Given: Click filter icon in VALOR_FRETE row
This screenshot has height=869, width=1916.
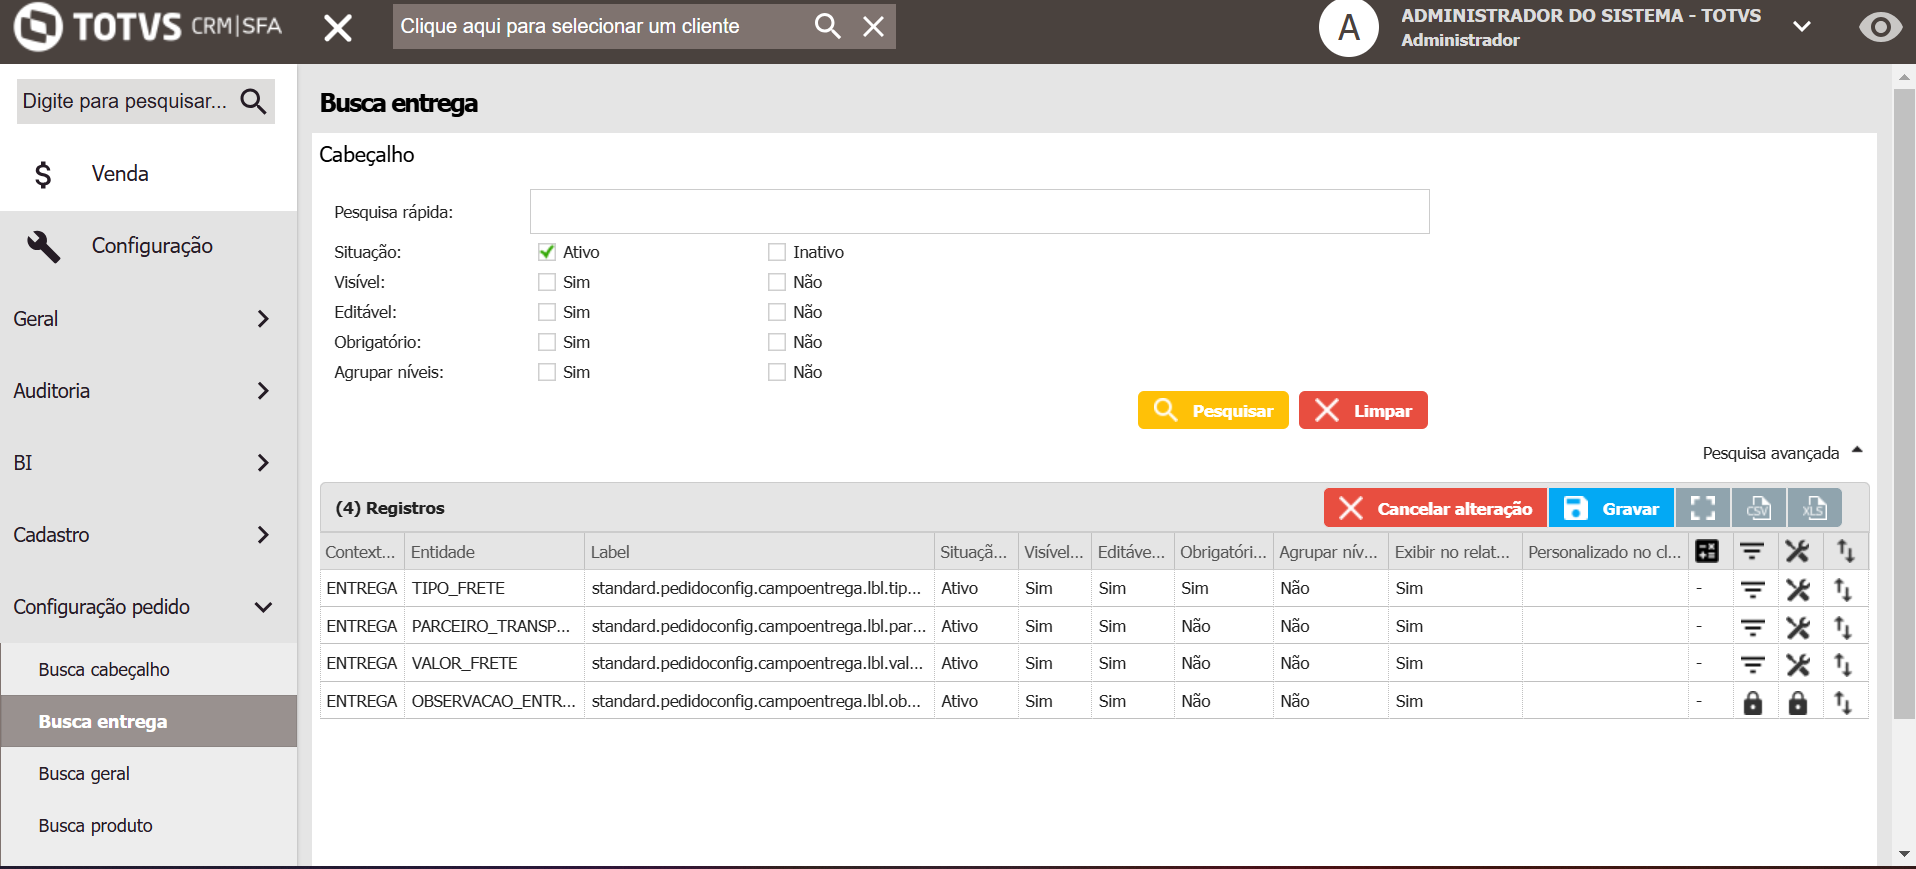Looking at the screenshot, I should pos(1752,664).
